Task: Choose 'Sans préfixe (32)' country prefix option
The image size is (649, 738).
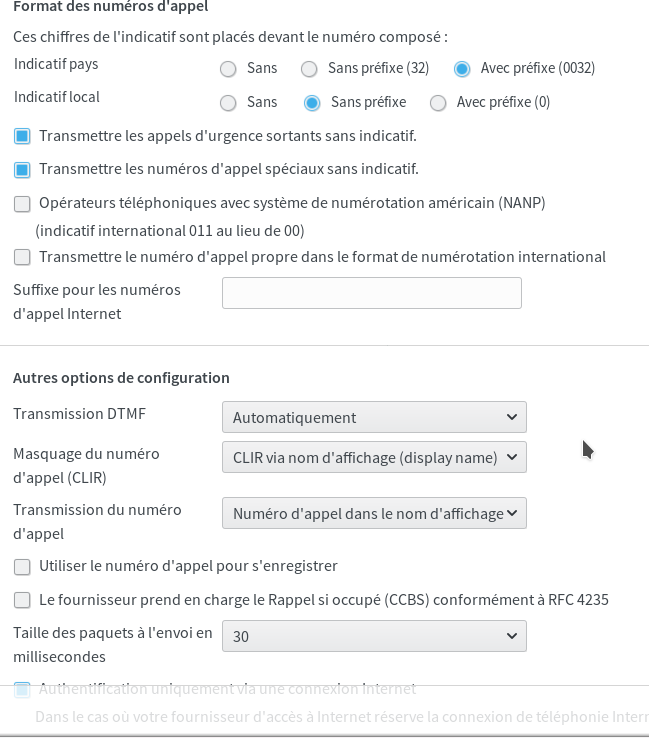Action: point(309,69)
